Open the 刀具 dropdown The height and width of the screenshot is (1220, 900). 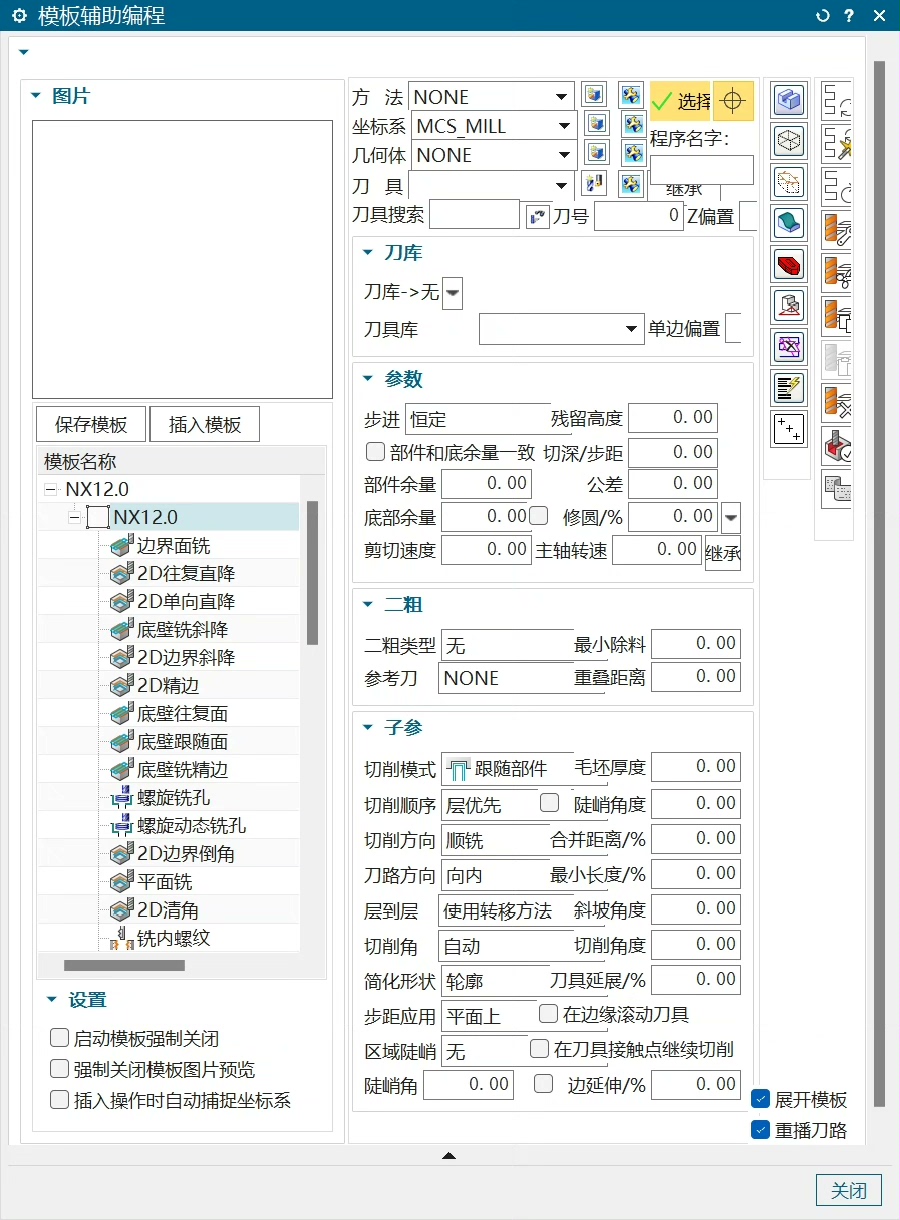click(491, 184)
